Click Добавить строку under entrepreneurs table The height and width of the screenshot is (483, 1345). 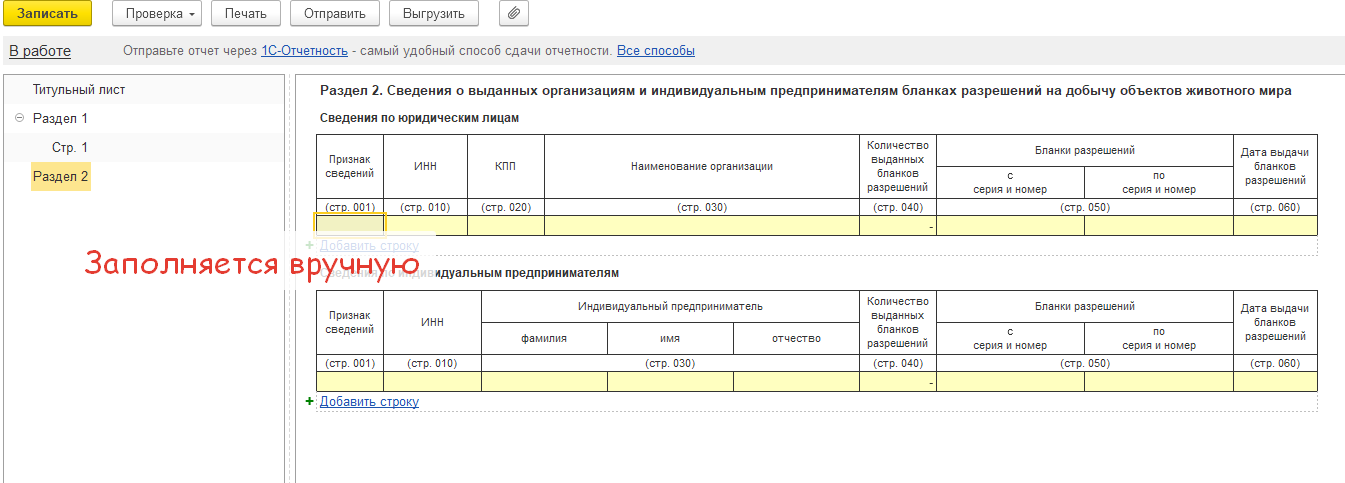(x=369, y=401)
